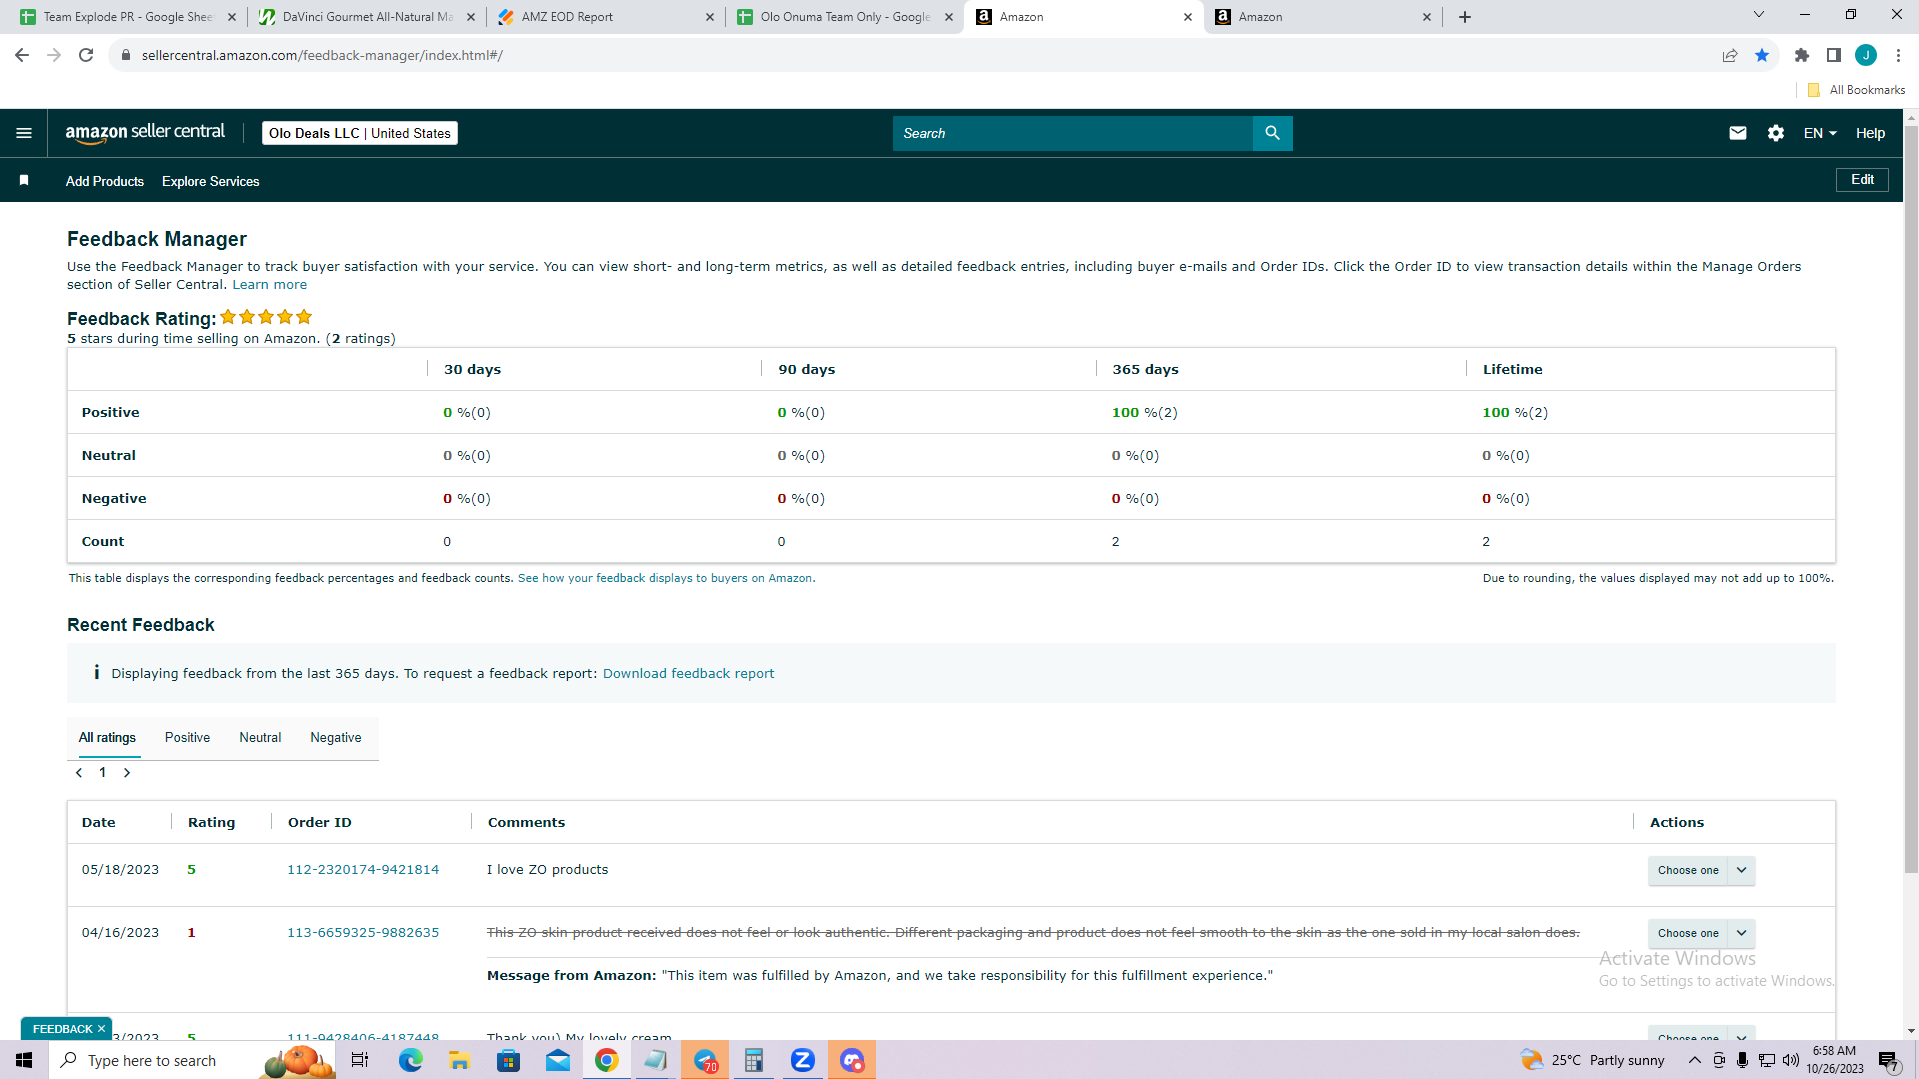Go to previous feedback page arrow
This screenshot has width=1919, height=1079.
(79, 773)
